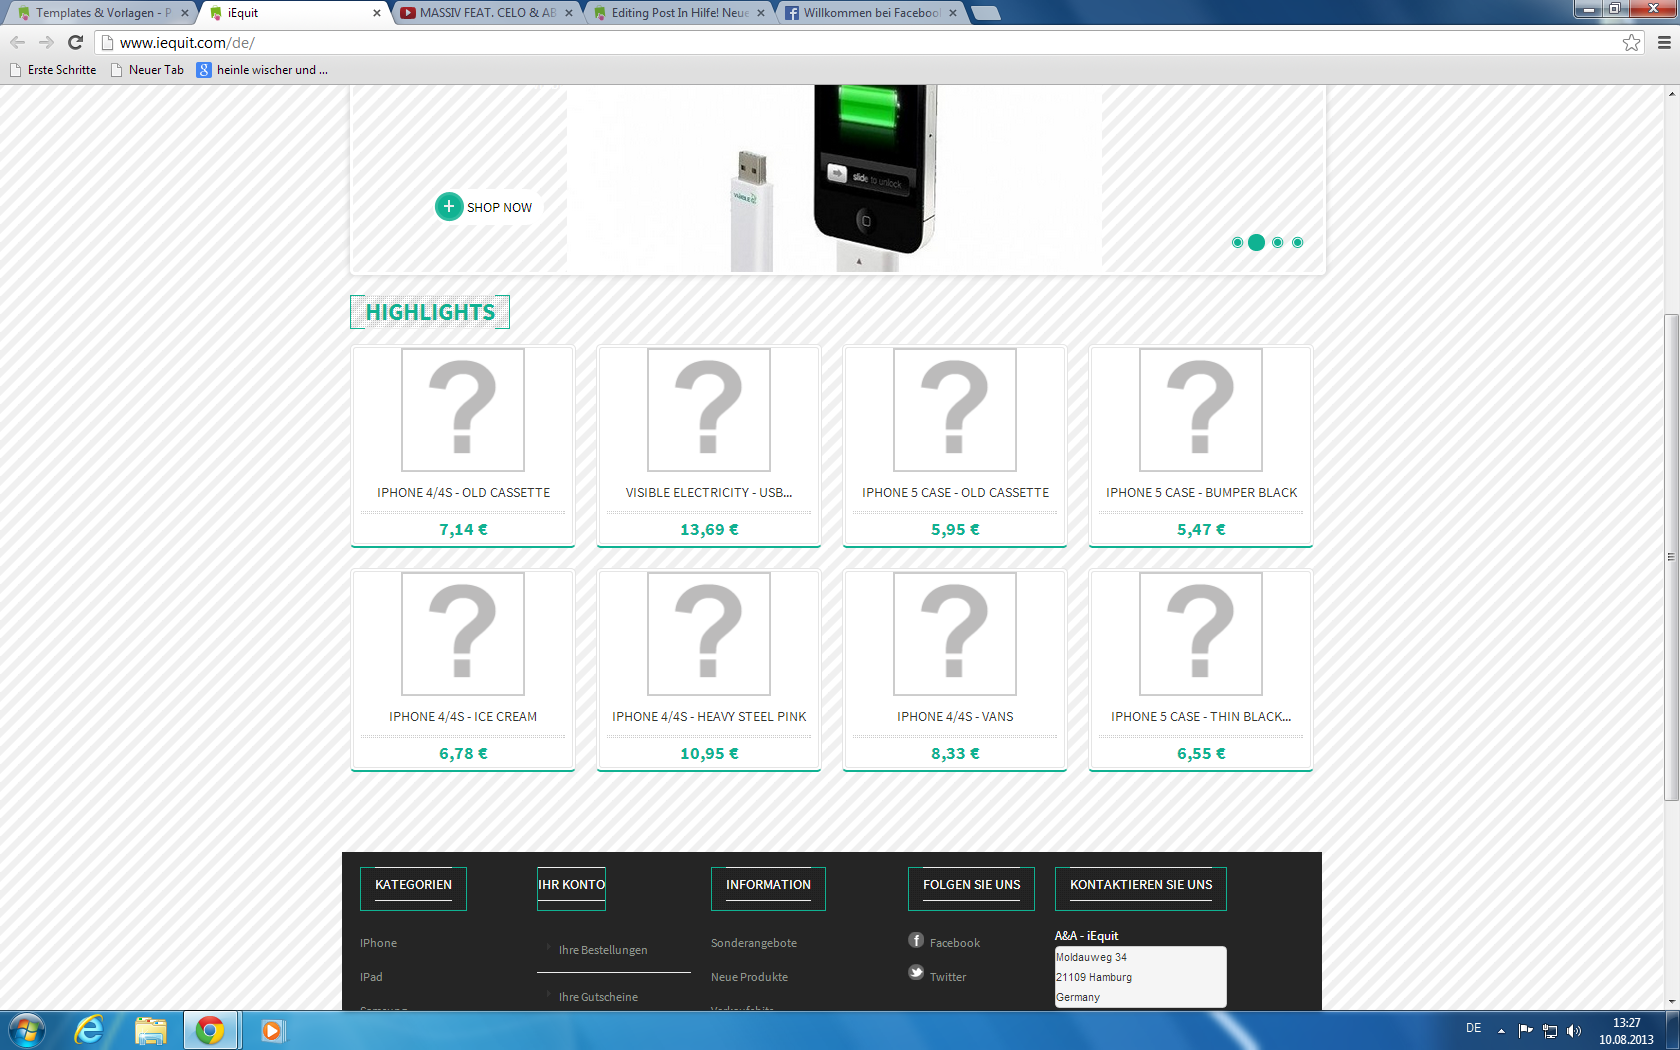
Task: Open the iPhone category footer link
Action: pyautogui.click(x=378, y=943)
